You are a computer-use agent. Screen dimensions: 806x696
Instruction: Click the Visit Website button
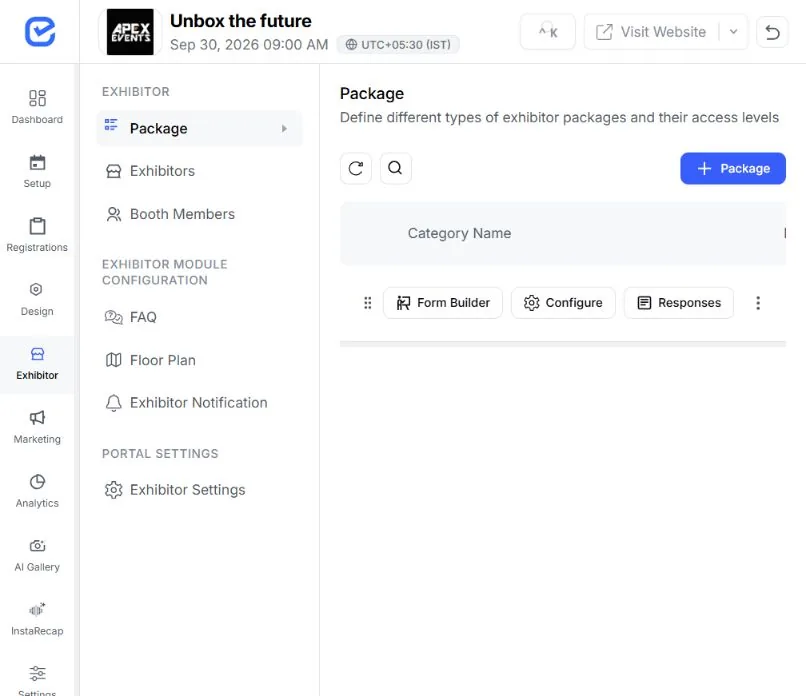(651, 32)
